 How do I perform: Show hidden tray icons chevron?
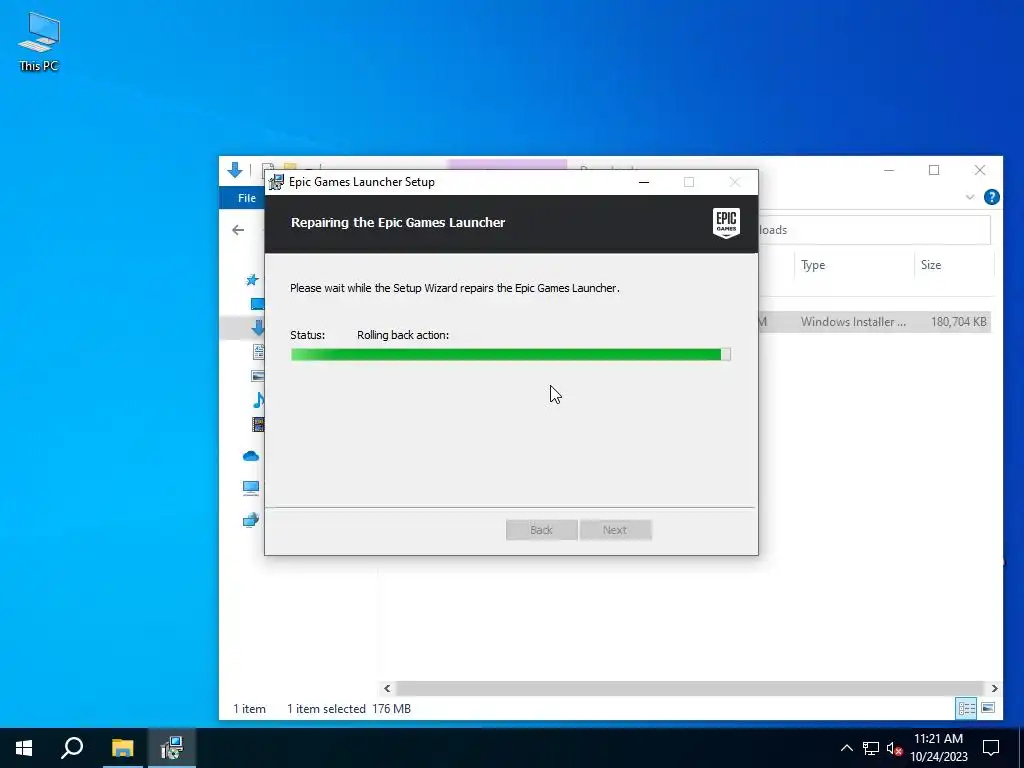[846, 748]
